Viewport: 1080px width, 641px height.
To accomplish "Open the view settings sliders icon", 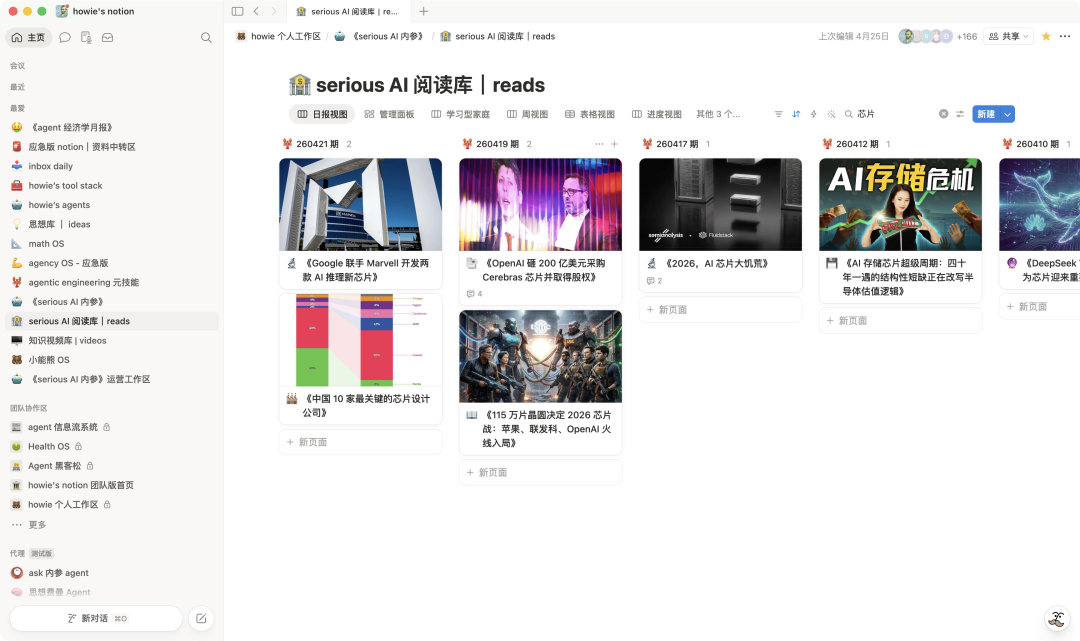I will 960,114.
